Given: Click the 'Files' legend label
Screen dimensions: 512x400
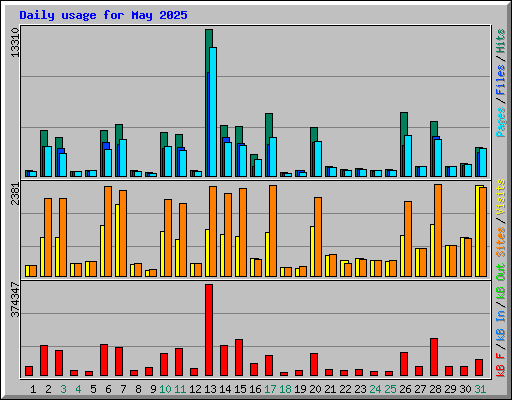Looking at the screenshot, I should pos(501,80).
